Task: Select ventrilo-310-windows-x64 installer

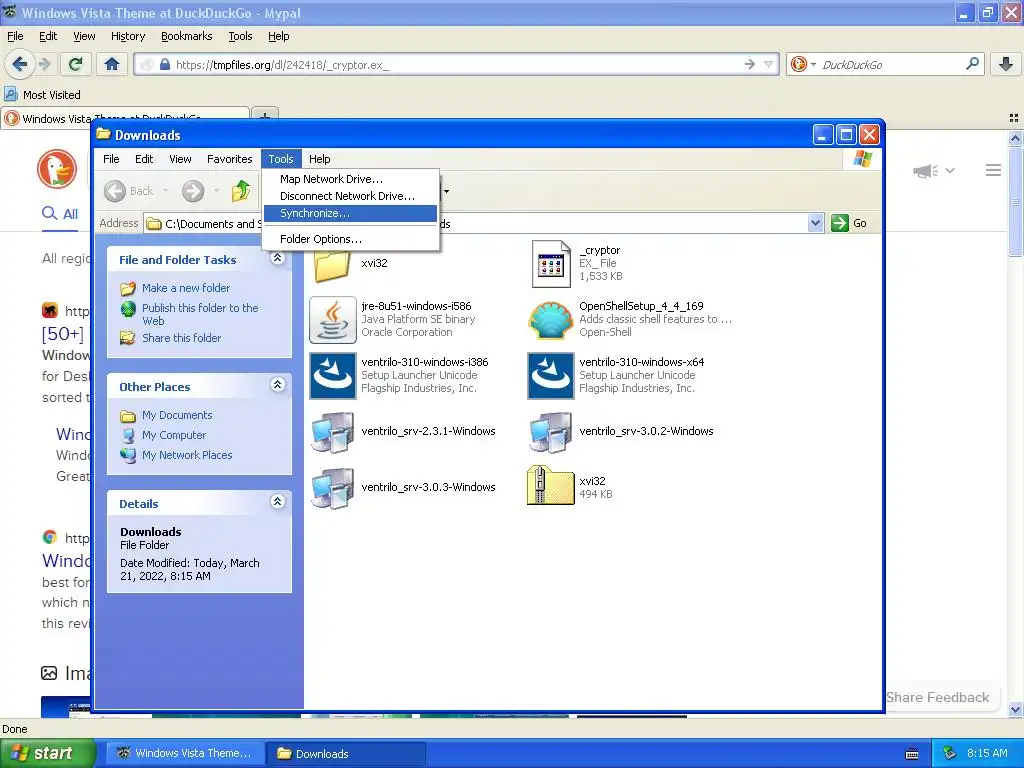Action: pos(551,376)
